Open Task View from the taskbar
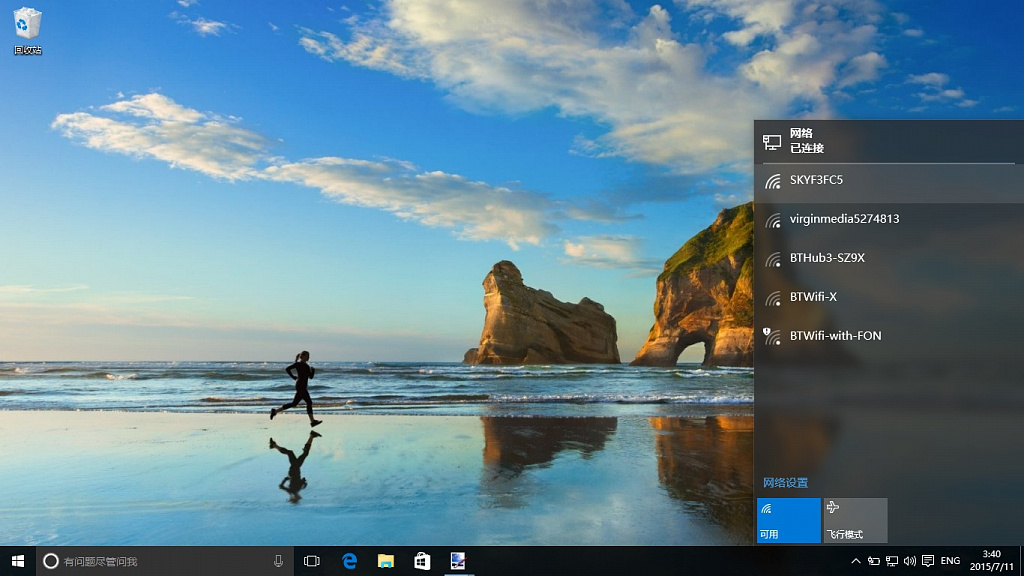1024x576 pixels. click(312, 561)
